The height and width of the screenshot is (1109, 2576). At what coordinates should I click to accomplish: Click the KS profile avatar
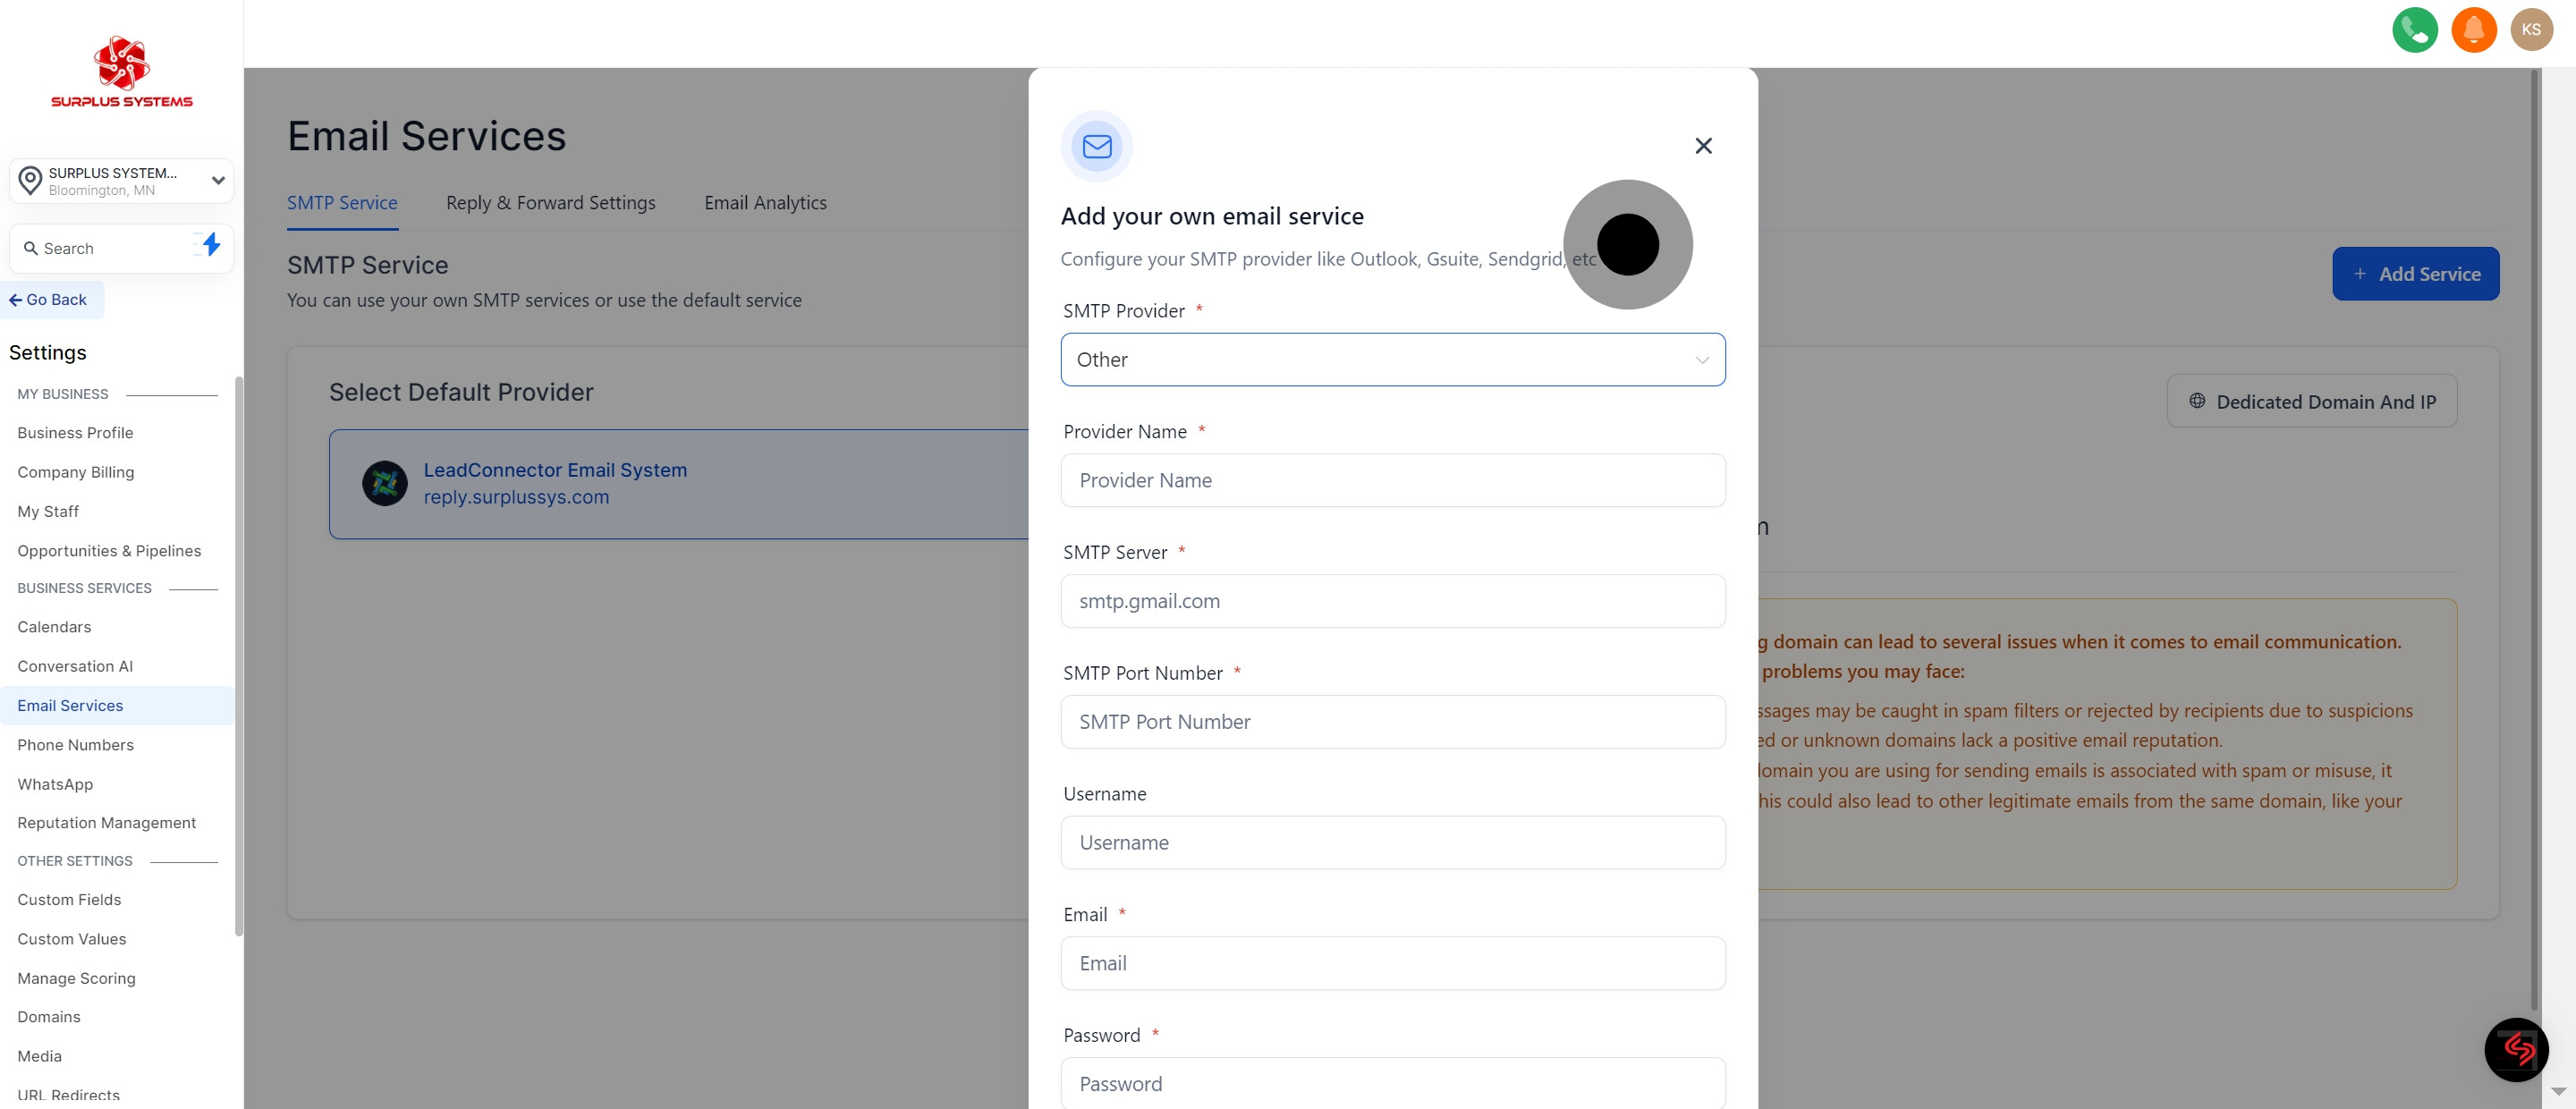(x=2532, y=30)
